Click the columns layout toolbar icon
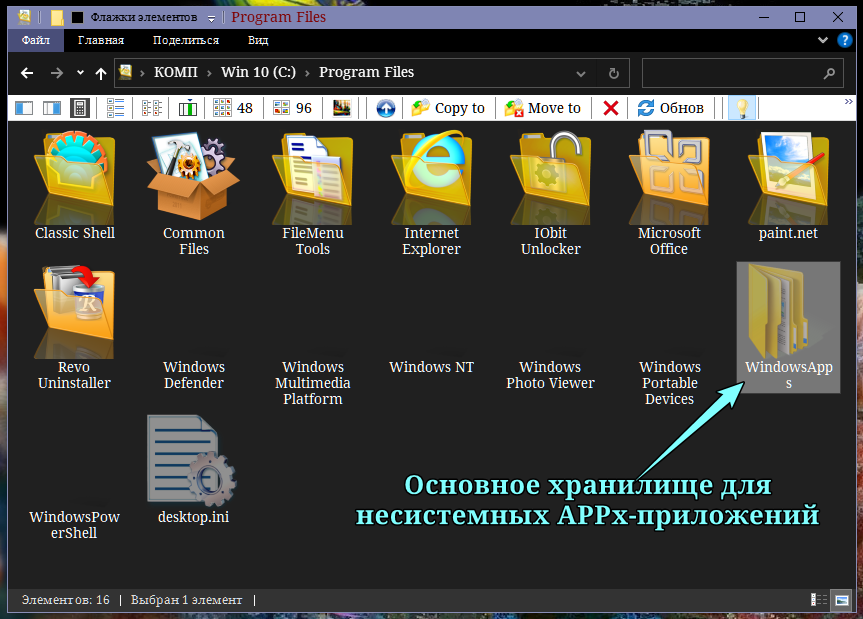Image resolution: width=863 pixels, height=619 pixels. [188, 108]
